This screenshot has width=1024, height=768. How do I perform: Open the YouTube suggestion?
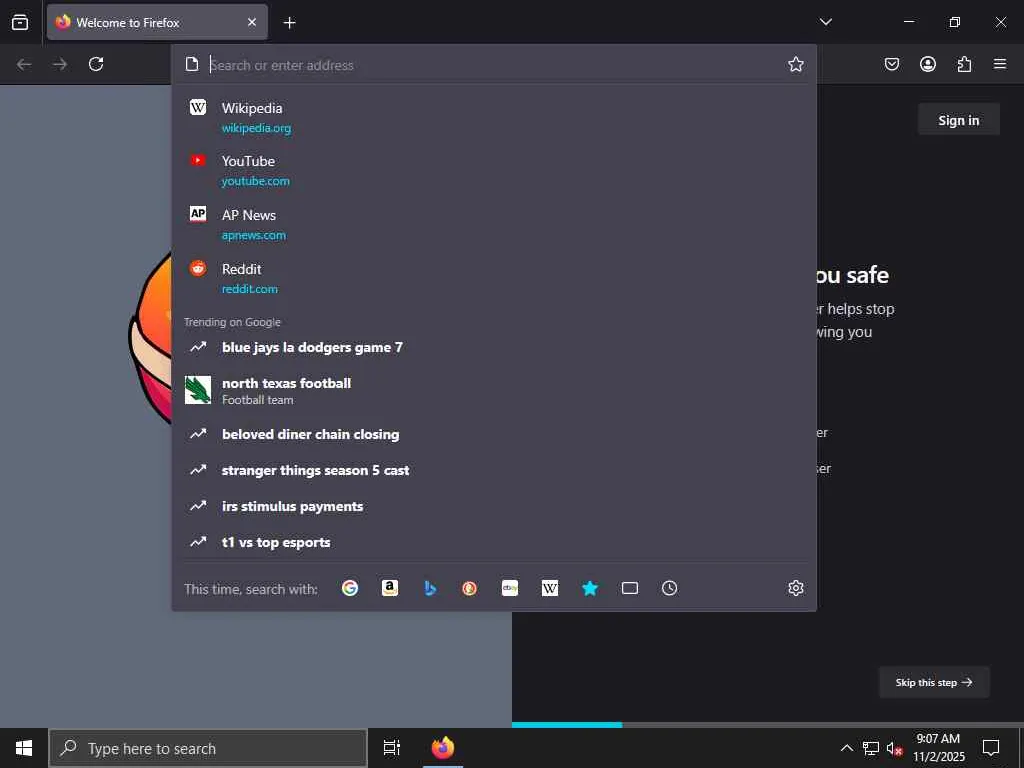(x=494, y=170)
